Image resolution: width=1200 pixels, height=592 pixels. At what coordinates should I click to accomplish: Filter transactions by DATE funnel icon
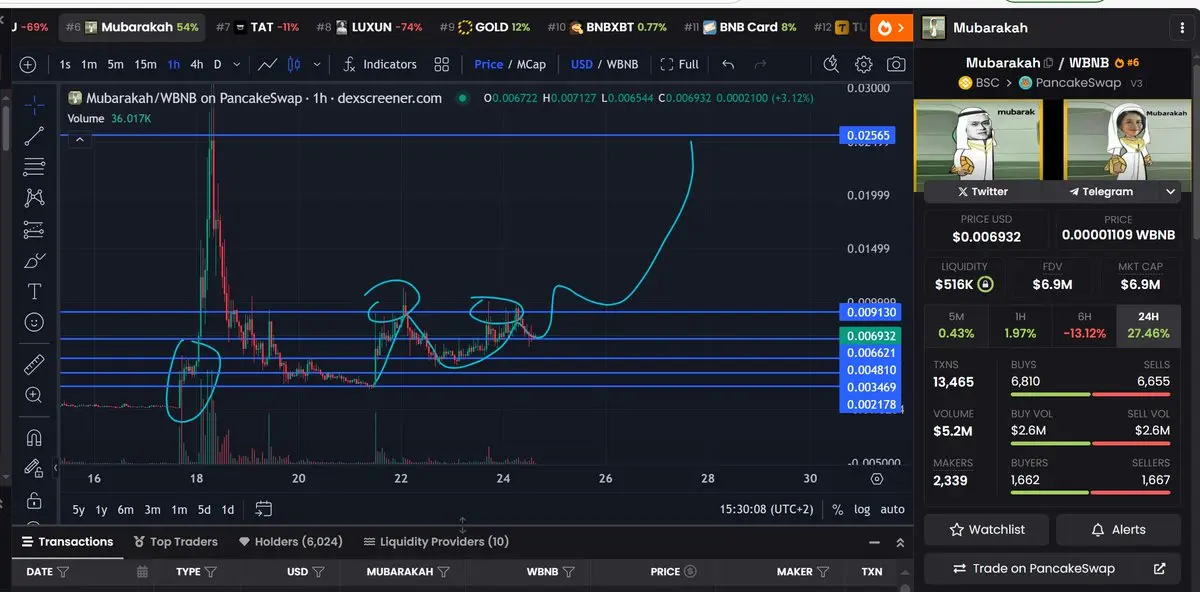[63, 572]
